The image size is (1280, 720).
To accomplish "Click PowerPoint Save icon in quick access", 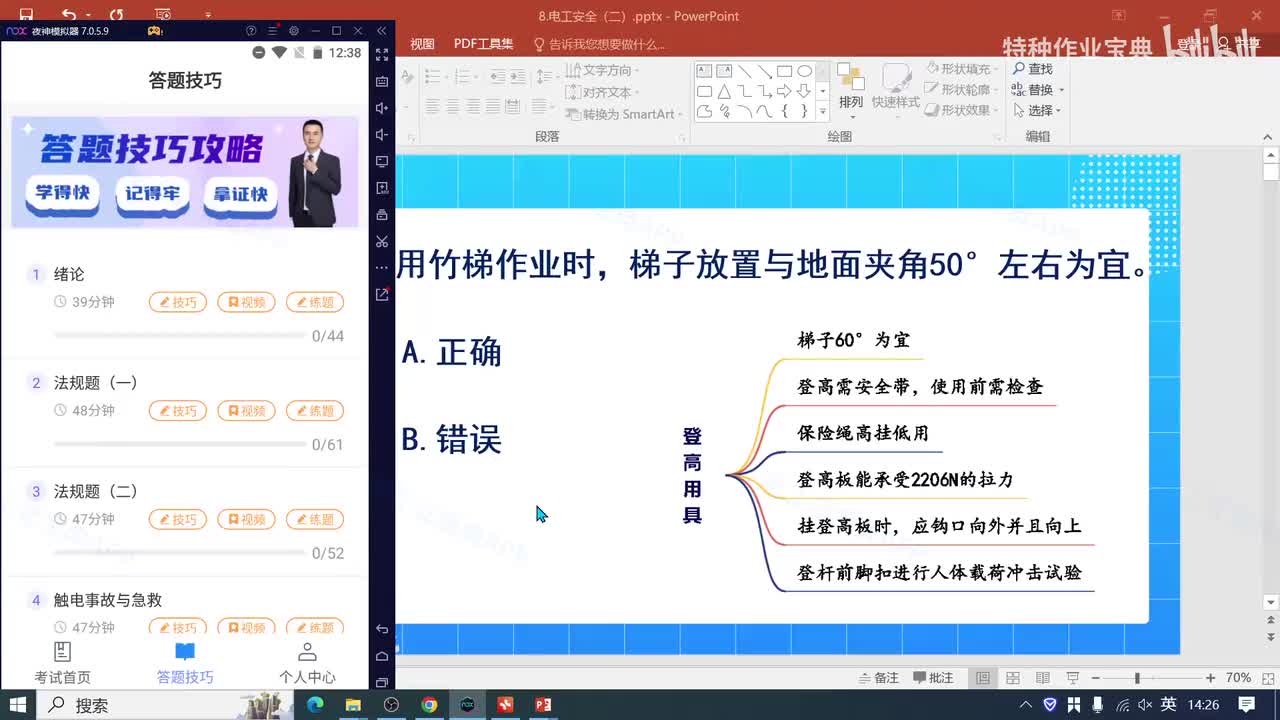I will point(26,15).
